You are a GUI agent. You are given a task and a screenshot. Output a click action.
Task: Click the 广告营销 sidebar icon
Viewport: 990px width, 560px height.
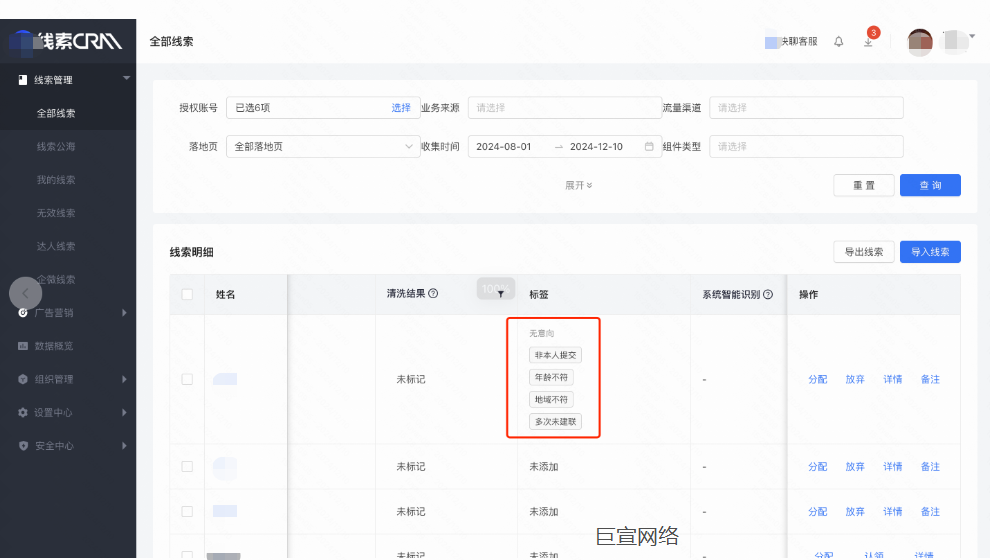[x=23, y=313]
